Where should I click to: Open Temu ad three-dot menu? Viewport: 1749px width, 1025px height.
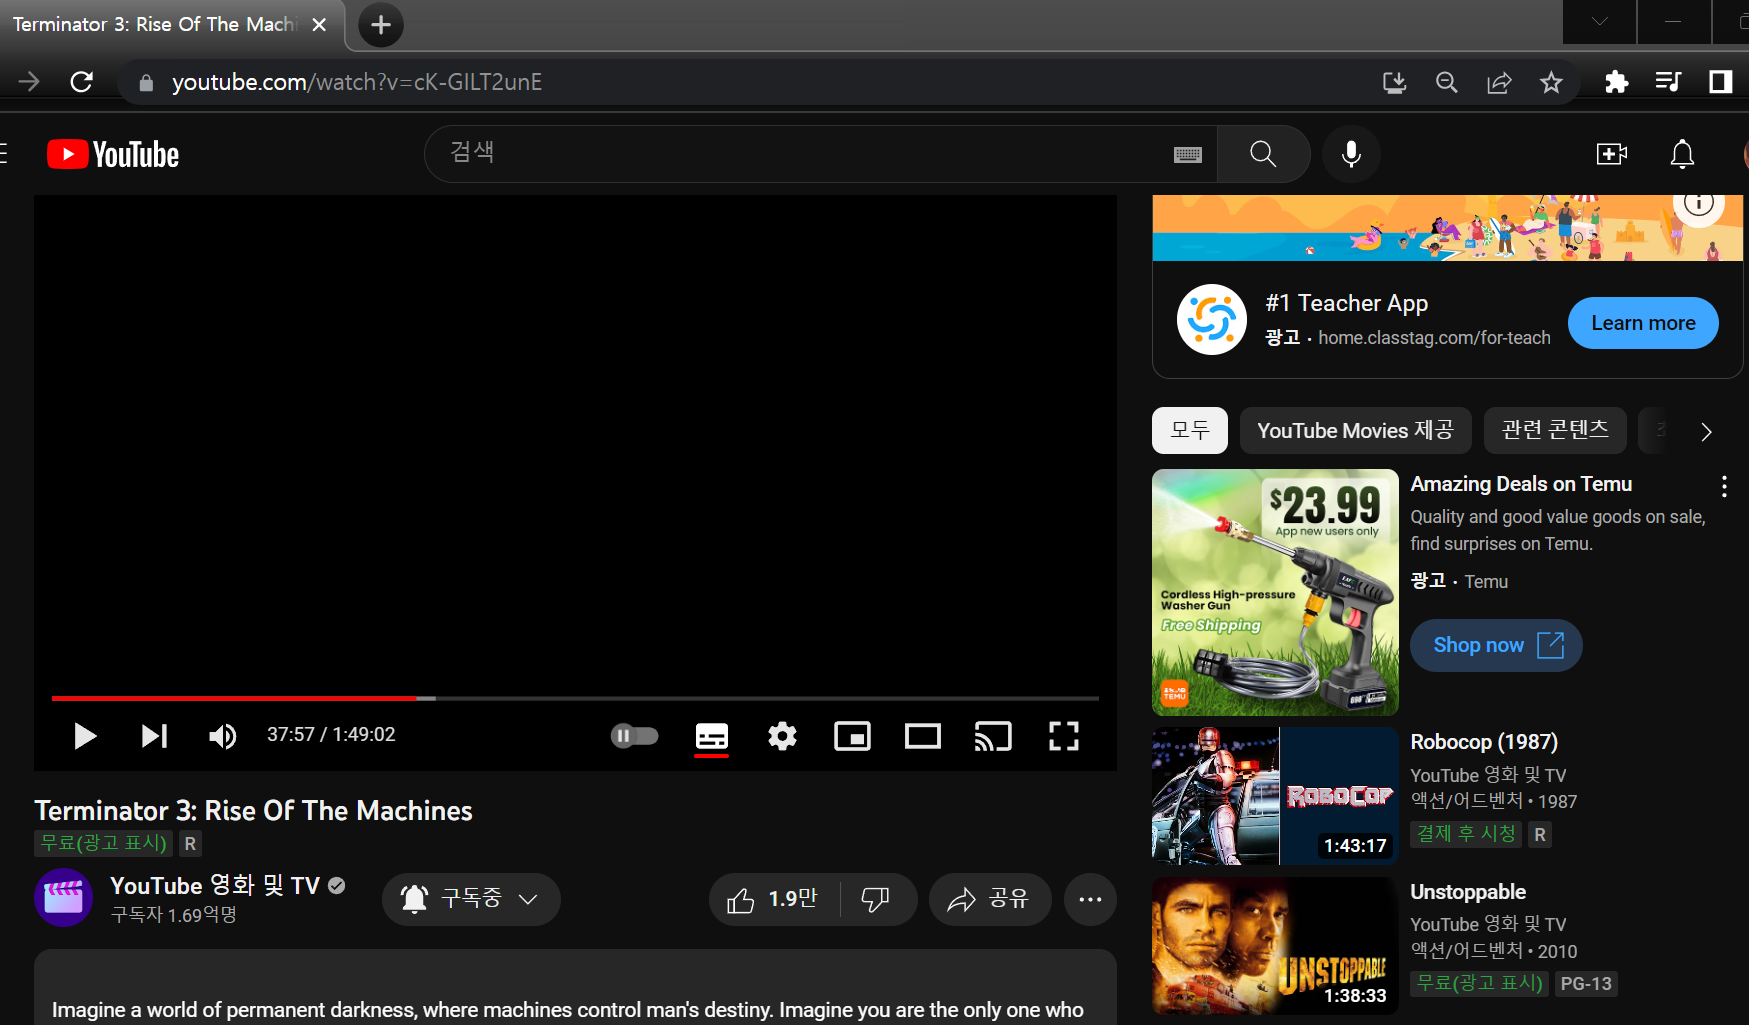point(1724,486)
